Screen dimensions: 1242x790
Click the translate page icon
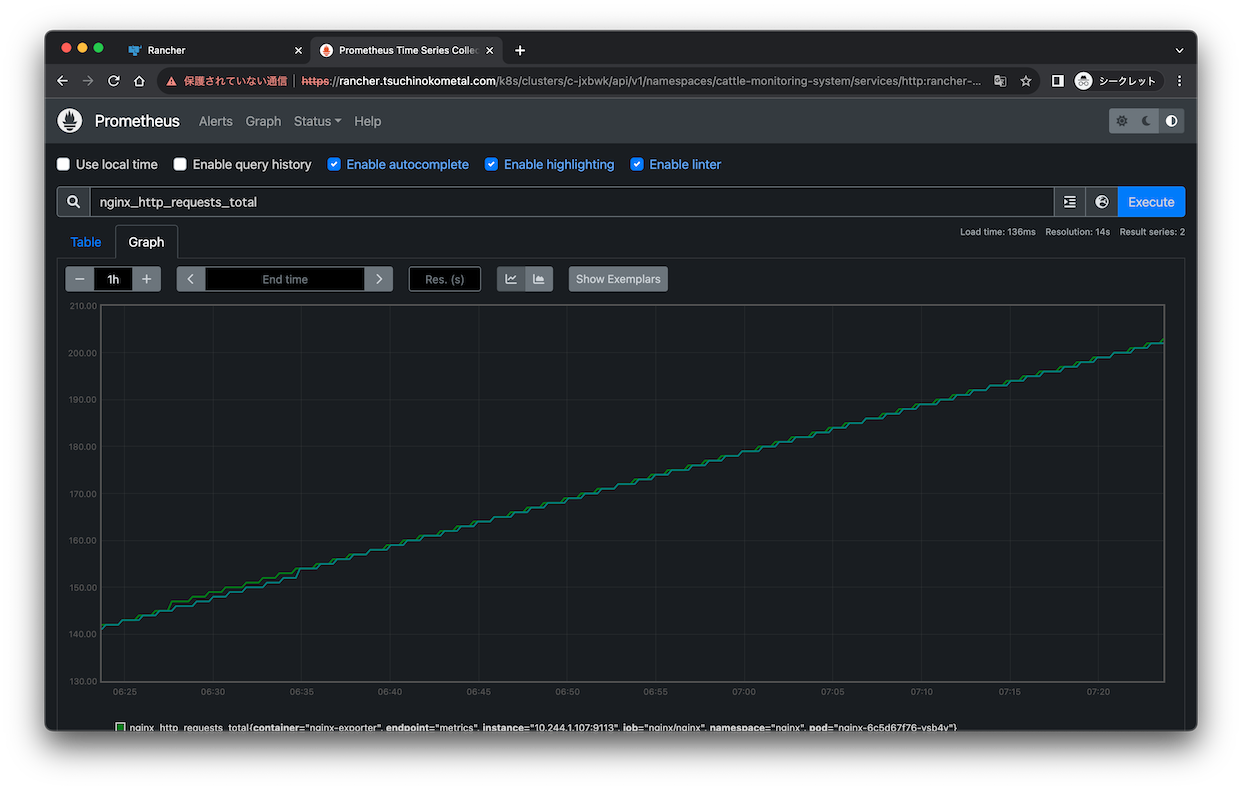[1000, 81]
